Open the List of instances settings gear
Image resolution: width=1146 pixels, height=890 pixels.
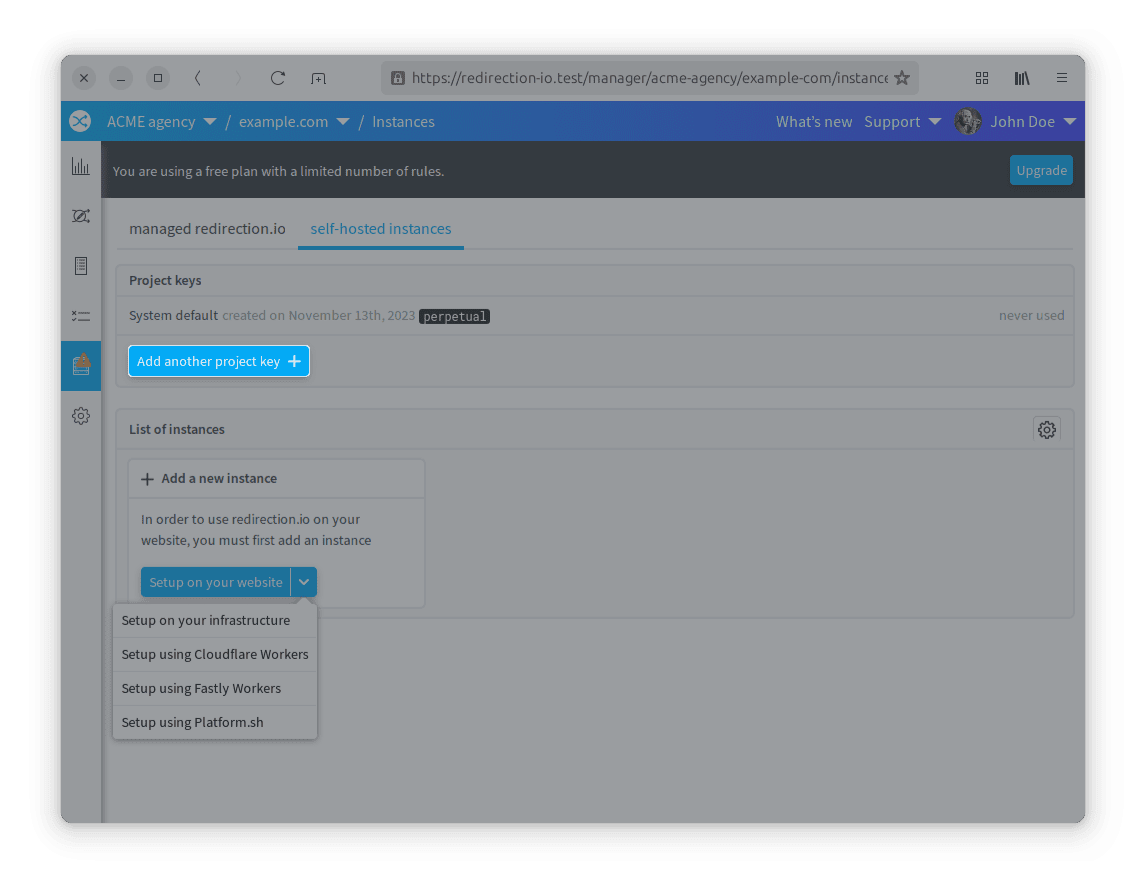pyautogui.click(x=1046, y=429)
